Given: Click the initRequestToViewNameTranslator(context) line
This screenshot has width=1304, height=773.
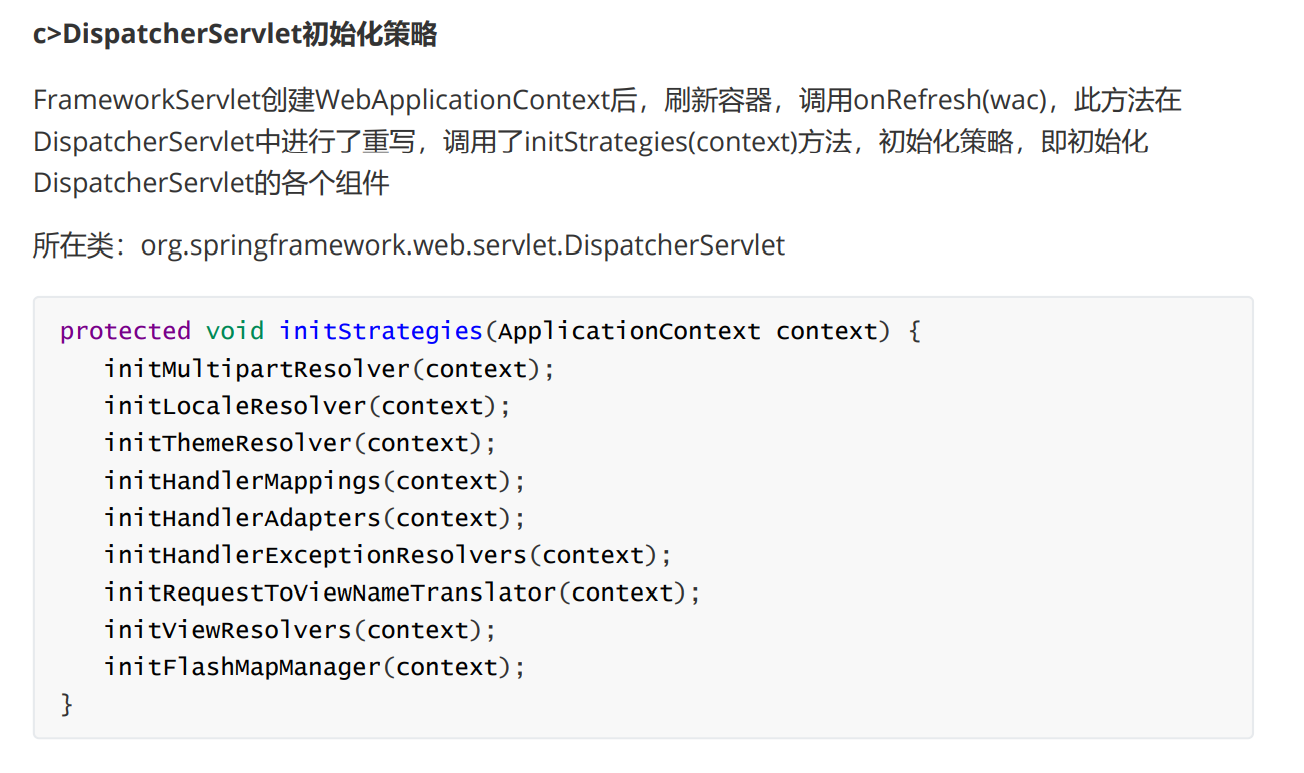Looking at the screenshot, I should click(x=402, y=593).
